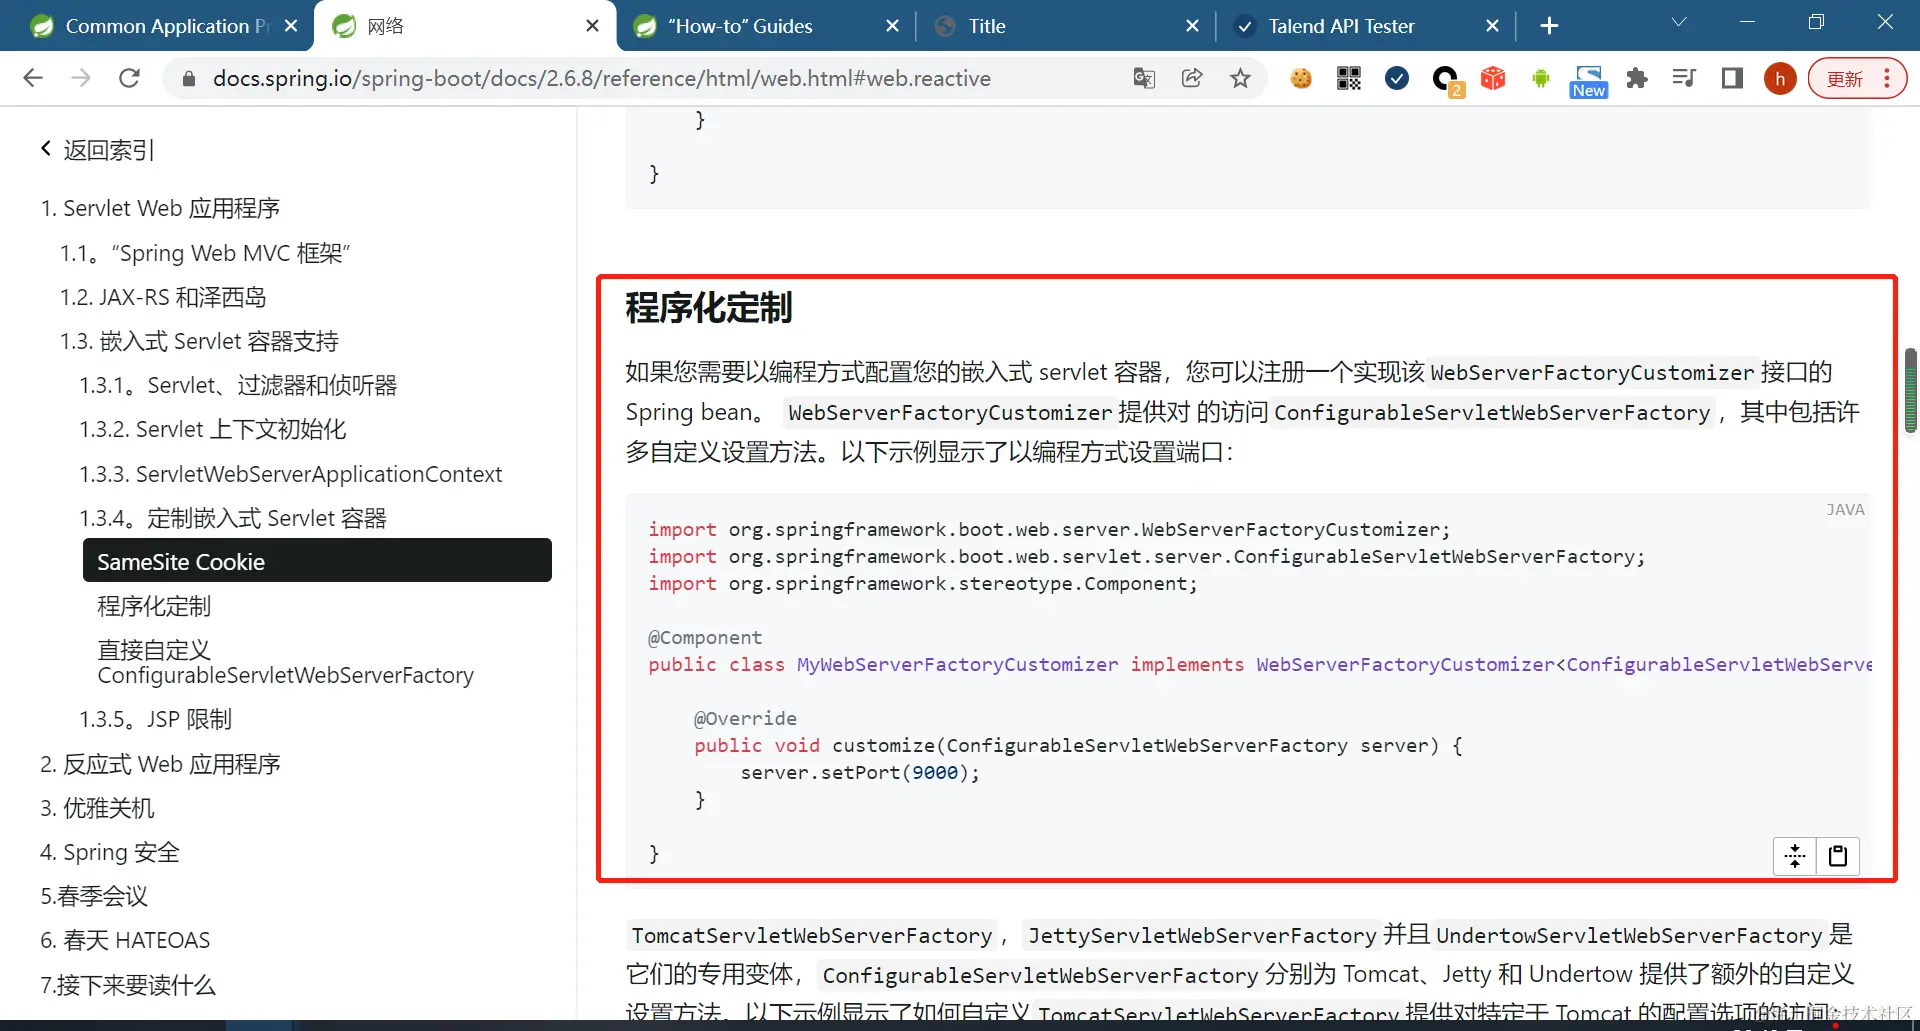Viewport: 1920px width, 1031px height.
Task: Go to 1.3.1 Servlet、过滤器和侦听器
Action: click(238, 385)
